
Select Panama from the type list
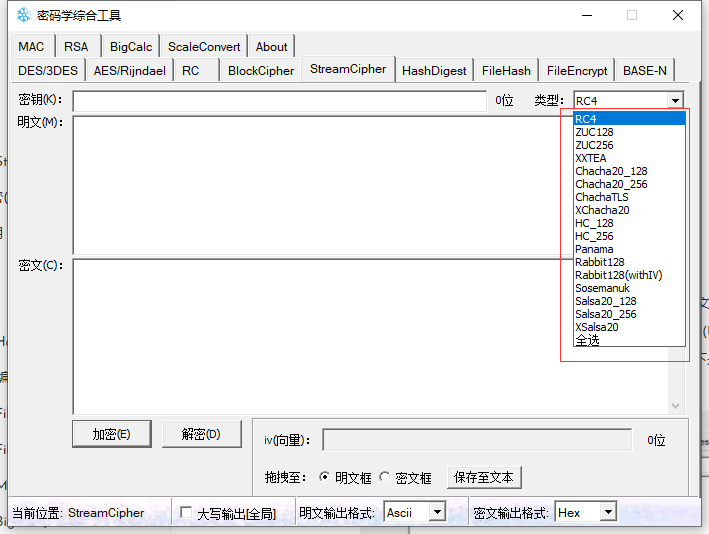629,249
